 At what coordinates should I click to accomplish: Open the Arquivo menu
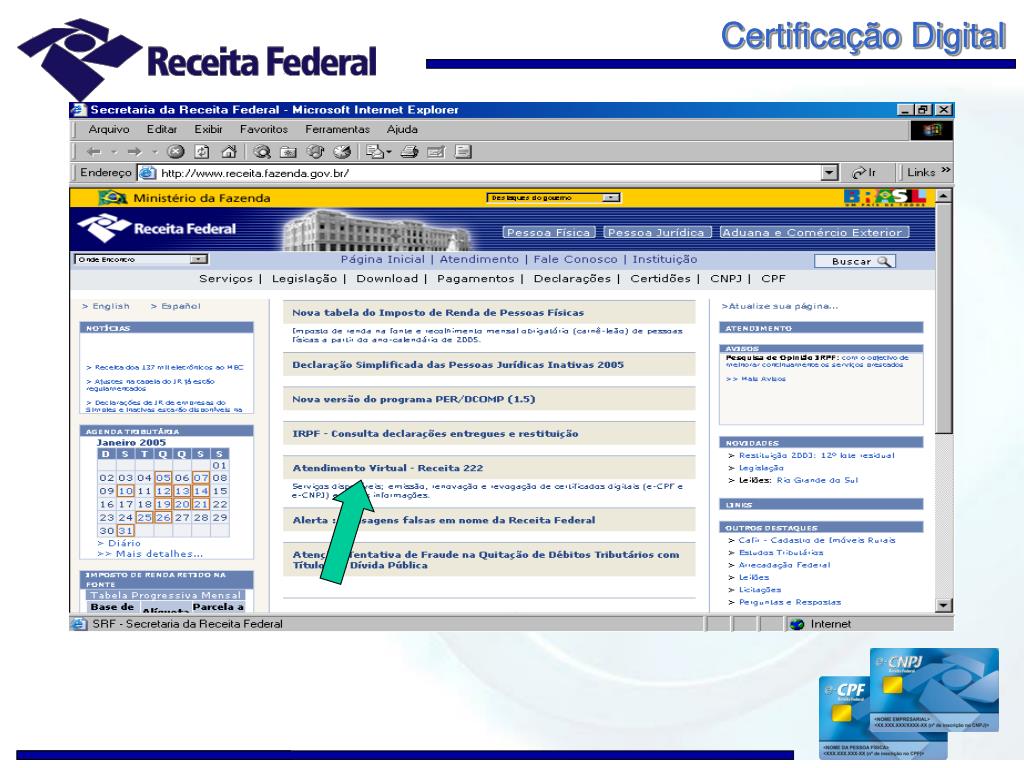pyautogui.click(x=109, y=129)
